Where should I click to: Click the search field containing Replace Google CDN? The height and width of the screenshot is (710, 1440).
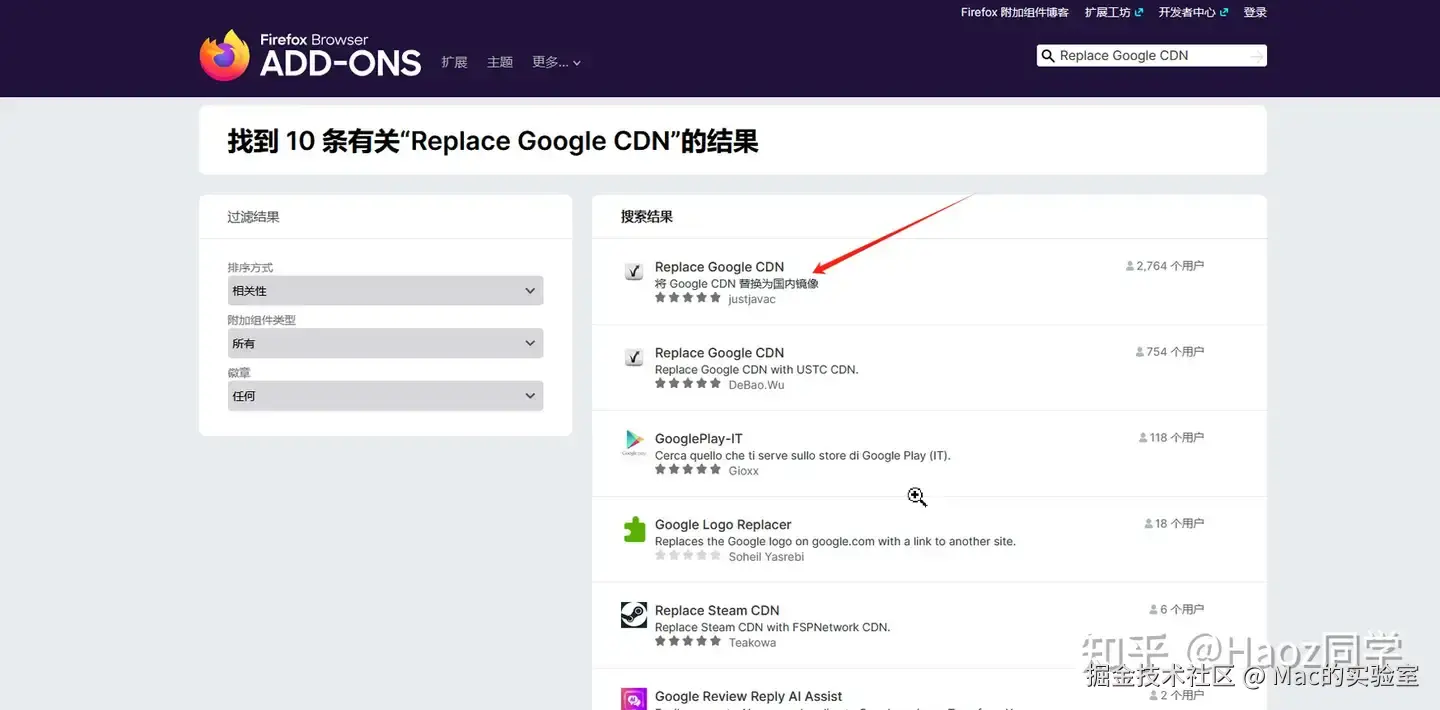[x=1150, y=56]
